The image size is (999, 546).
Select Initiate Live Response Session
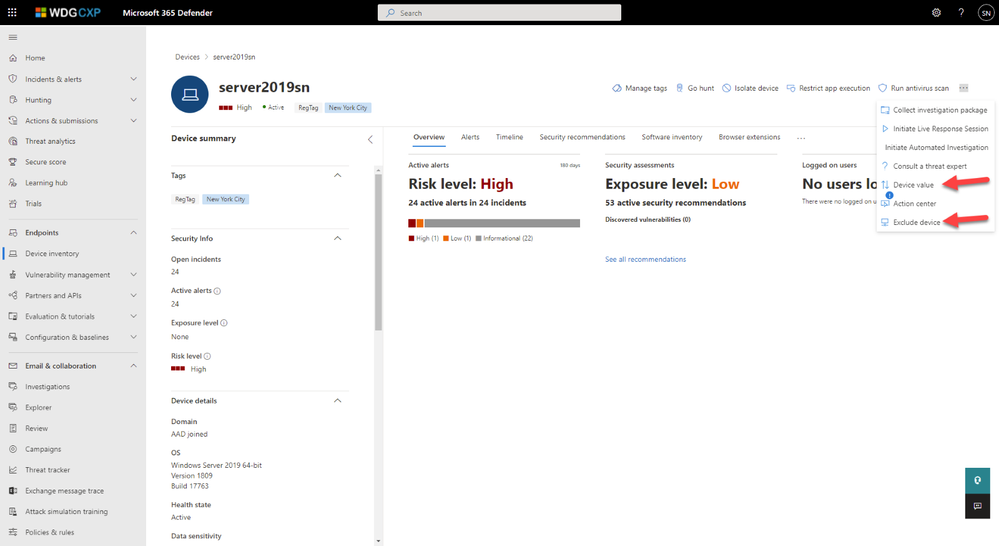[x=935, y=129]
